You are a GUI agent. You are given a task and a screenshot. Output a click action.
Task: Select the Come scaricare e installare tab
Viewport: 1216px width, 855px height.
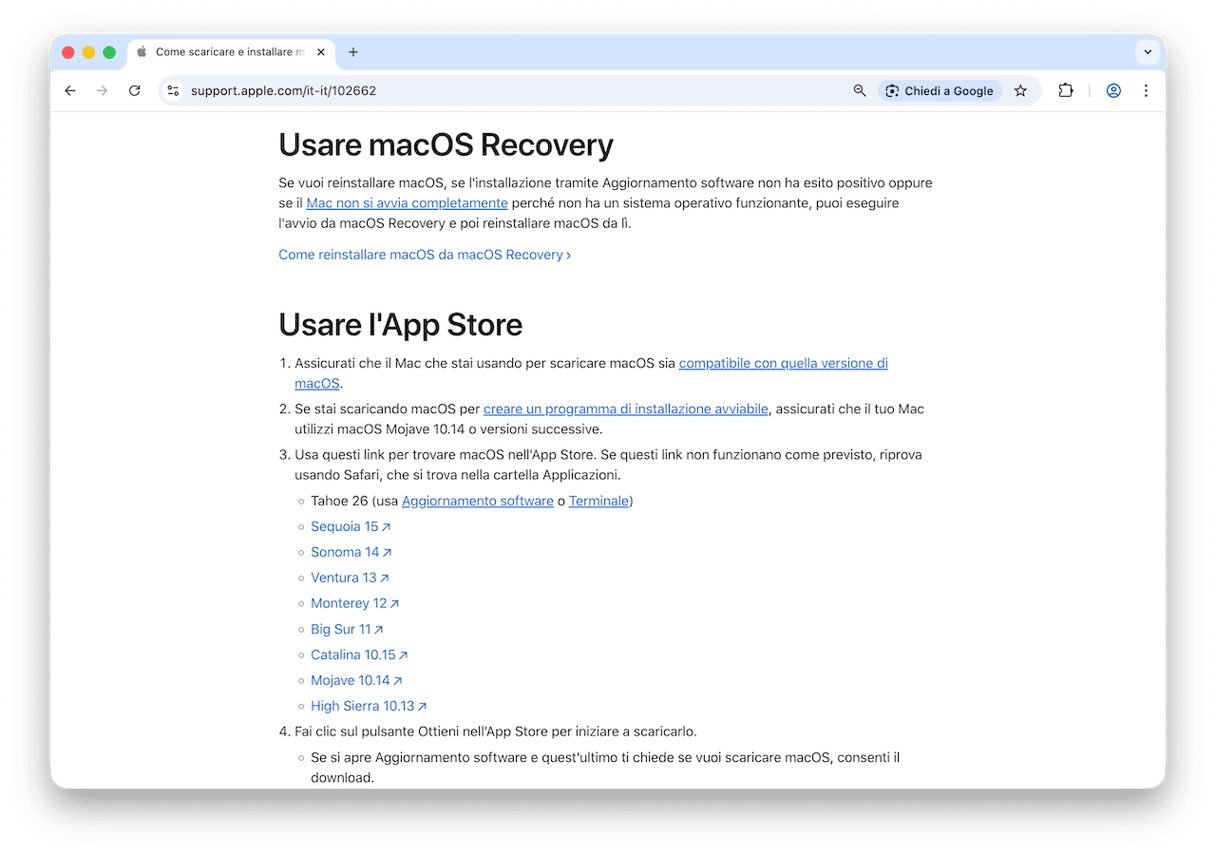[x=230, y=52]
